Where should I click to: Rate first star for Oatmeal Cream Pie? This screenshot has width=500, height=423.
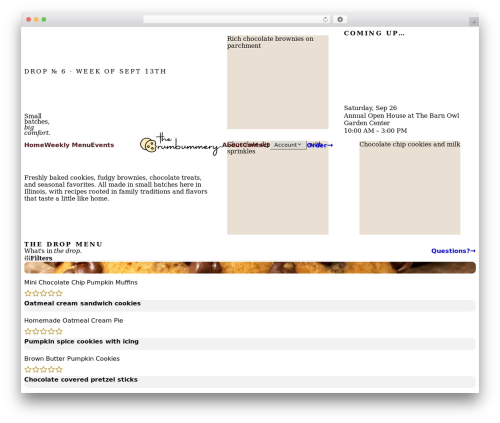28,331
